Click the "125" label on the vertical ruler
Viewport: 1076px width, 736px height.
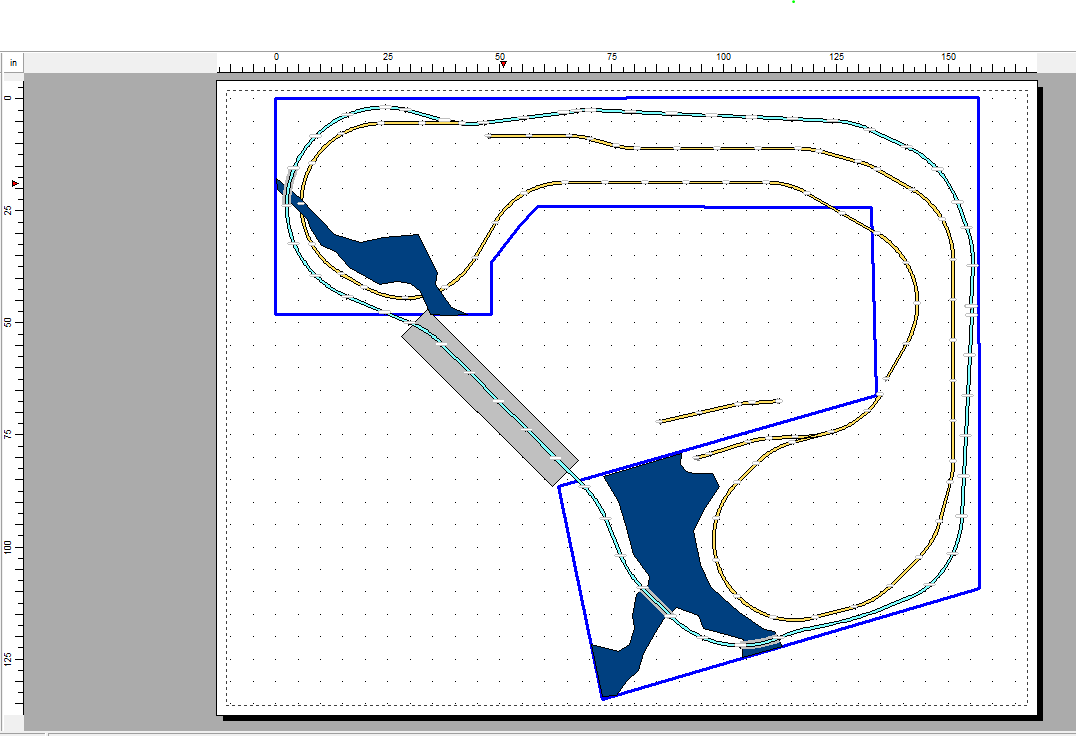pos(8,658)
